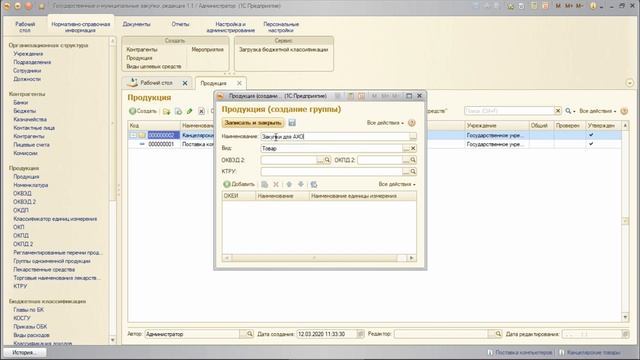
Task: Clear the Вид field with its X icon
Action: pos(413,149)
